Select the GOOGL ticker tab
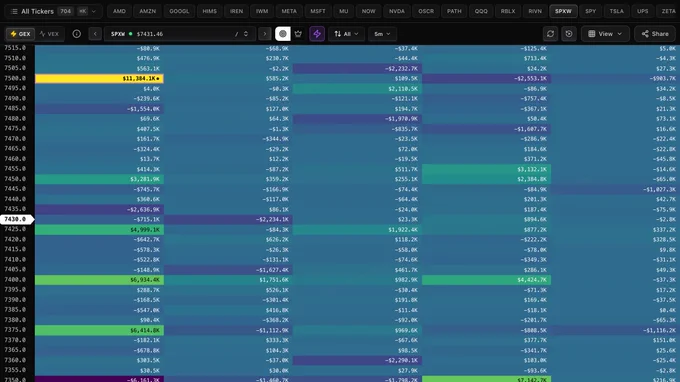Viewport: 680px width, 382px height. tap(179, 11)
